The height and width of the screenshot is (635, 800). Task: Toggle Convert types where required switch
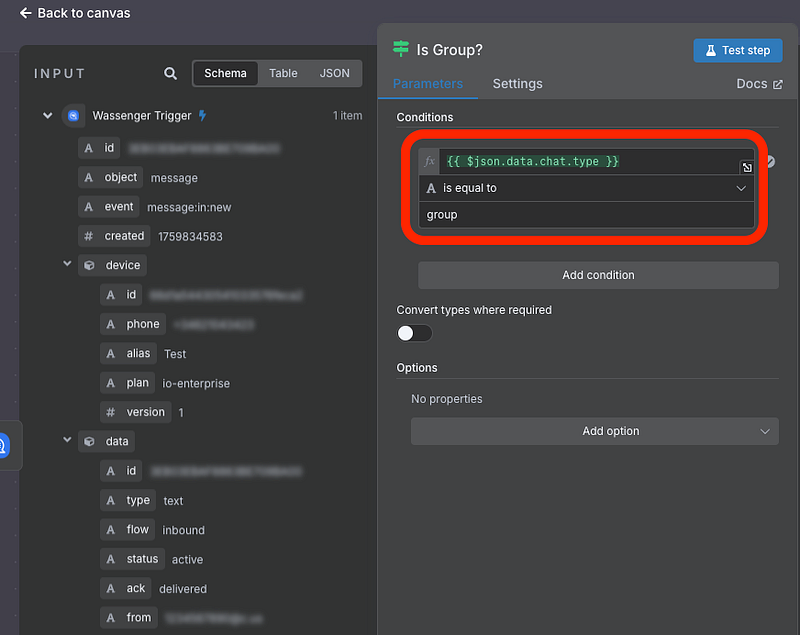414,333
